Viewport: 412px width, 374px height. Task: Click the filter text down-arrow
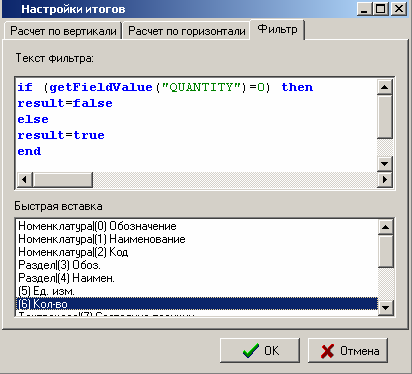click(x=385, y=164)
